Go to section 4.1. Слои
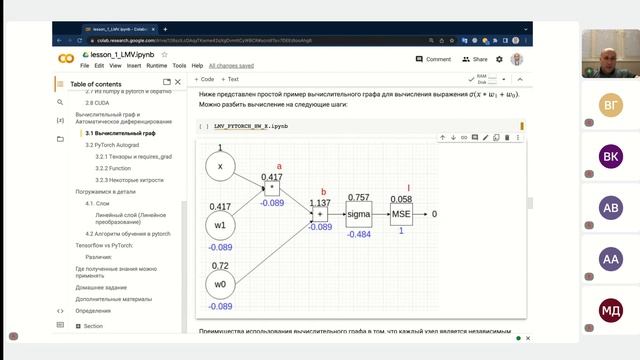This screenshot has height=360, width=640. [x=97, y=203]
